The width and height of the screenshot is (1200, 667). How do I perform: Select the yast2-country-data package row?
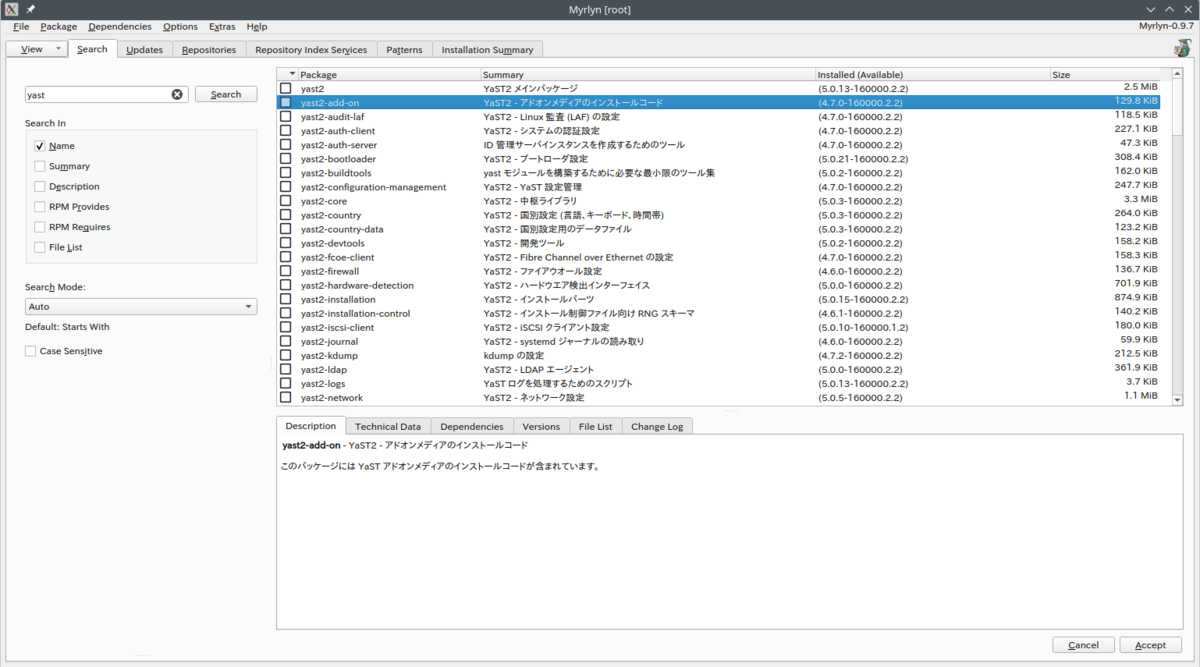[718, 229]
